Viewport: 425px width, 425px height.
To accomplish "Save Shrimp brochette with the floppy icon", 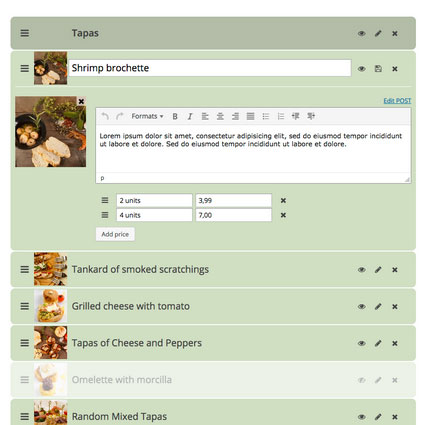I will 378,69.
